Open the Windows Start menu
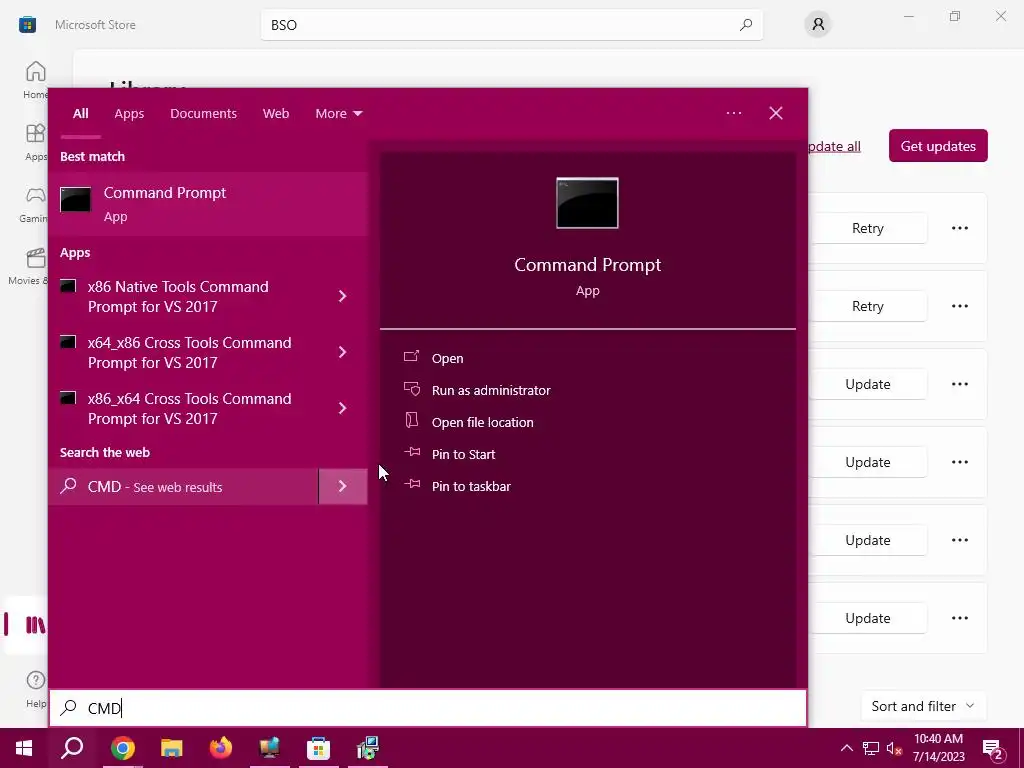This screenshot has height=768, width=1024. (x=24, y=748)
